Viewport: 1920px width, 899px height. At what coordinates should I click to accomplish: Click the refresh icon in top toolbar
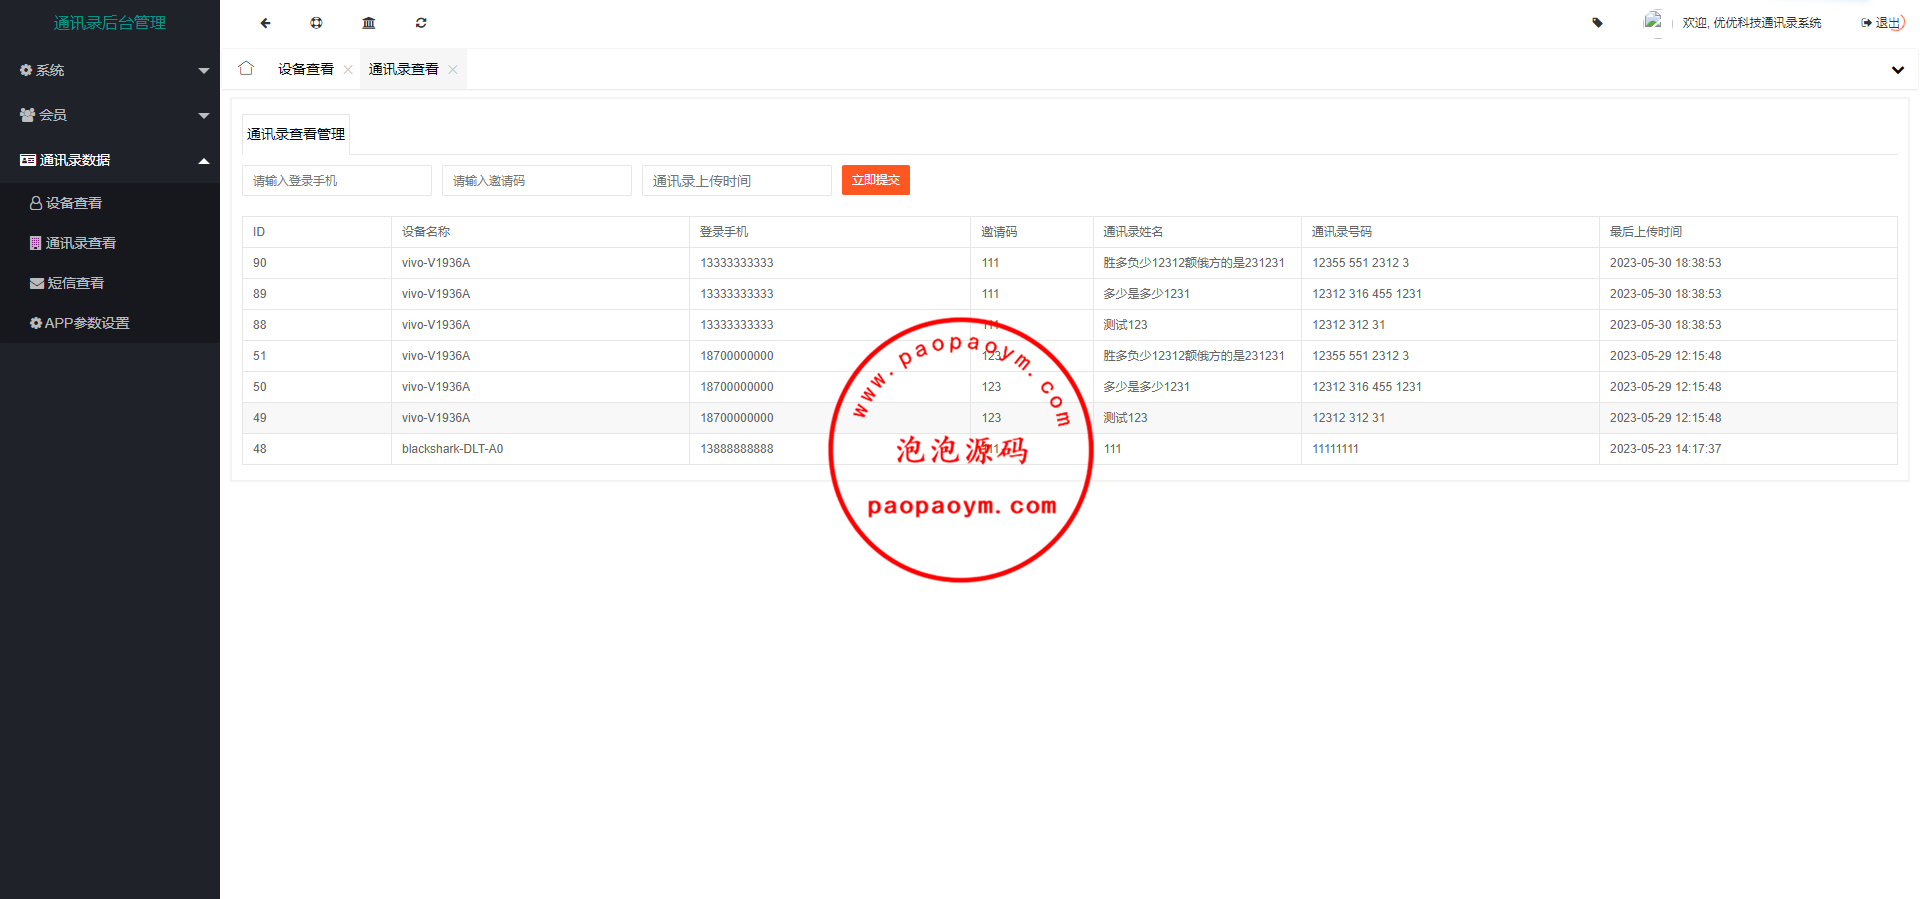[x=421, y=23]
